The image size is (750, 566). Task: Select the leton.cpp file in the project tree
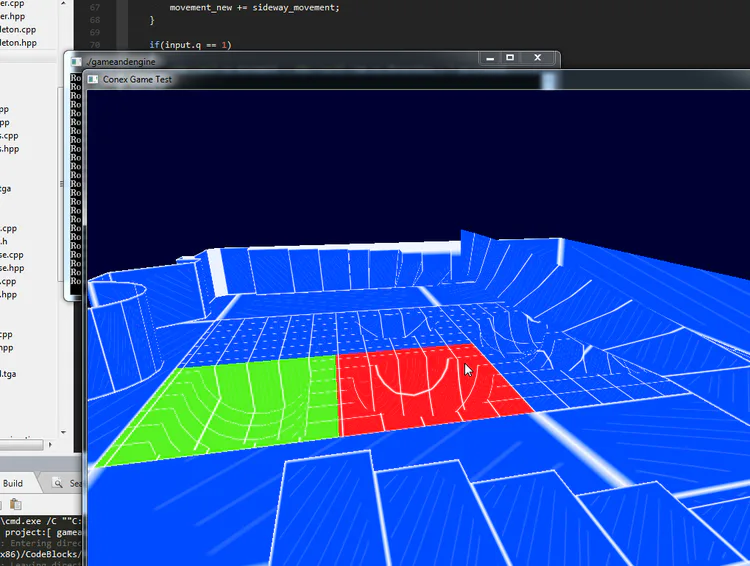pyautogui.click(x=18, y=29)
